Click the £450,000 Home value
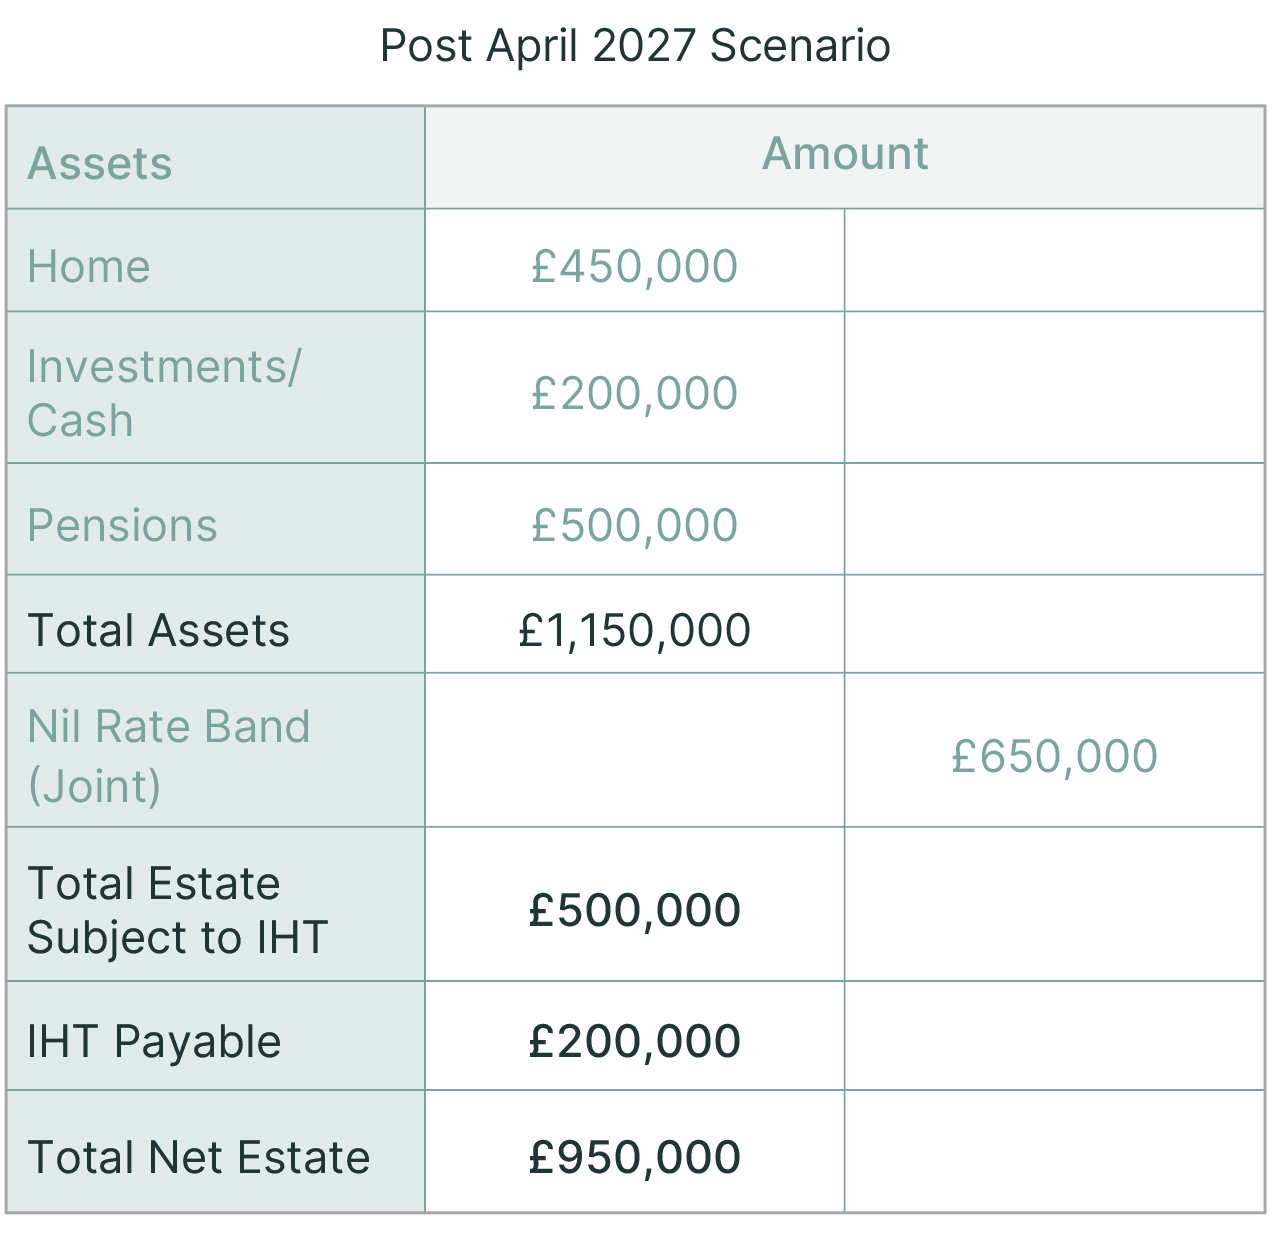The image size is (1281, 1236). [634, 267]
